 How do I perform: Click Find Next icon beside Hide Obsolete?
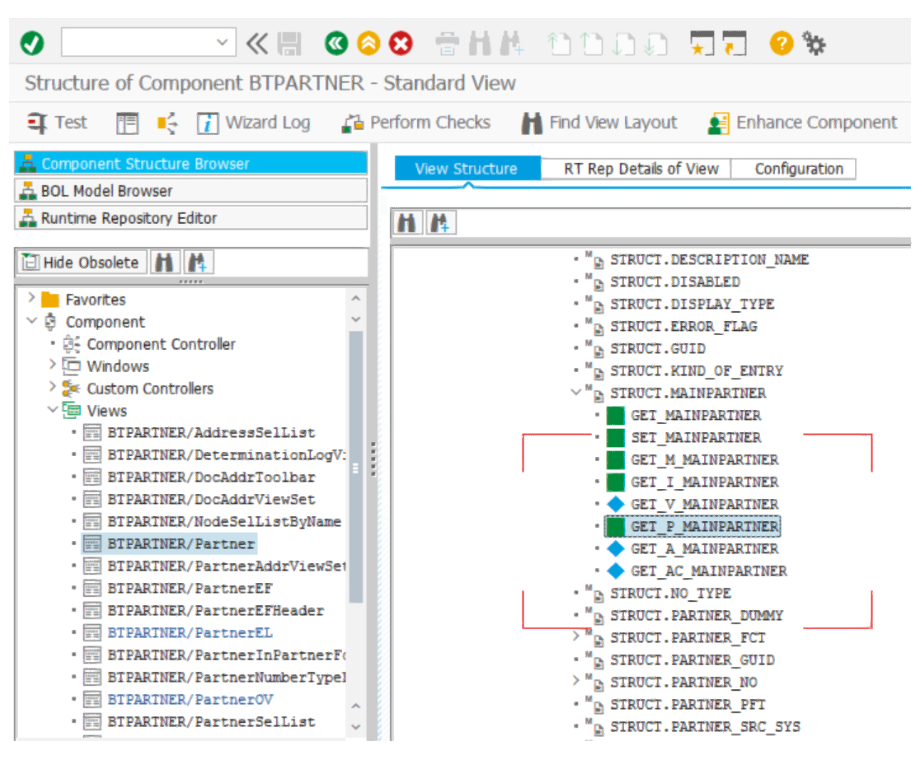[x=198, y=263]
